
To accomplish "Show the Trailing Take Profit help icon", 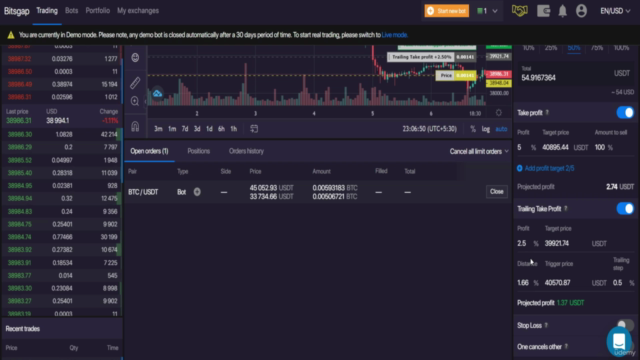I will 566,209.
